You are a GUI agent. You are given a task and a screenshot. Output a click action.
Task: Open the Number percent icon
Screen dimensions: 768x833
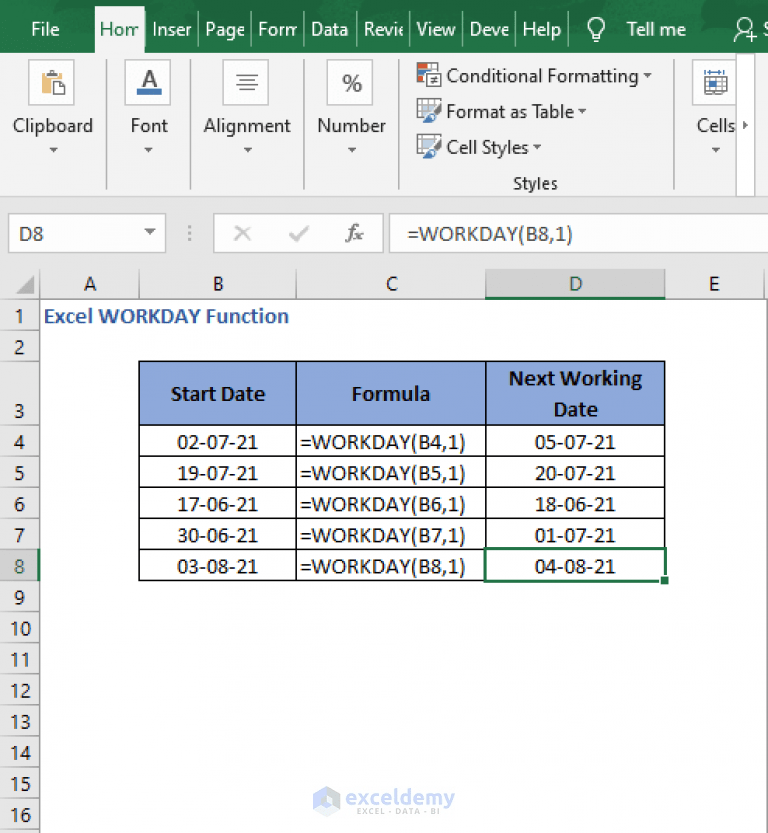point(351,82)
